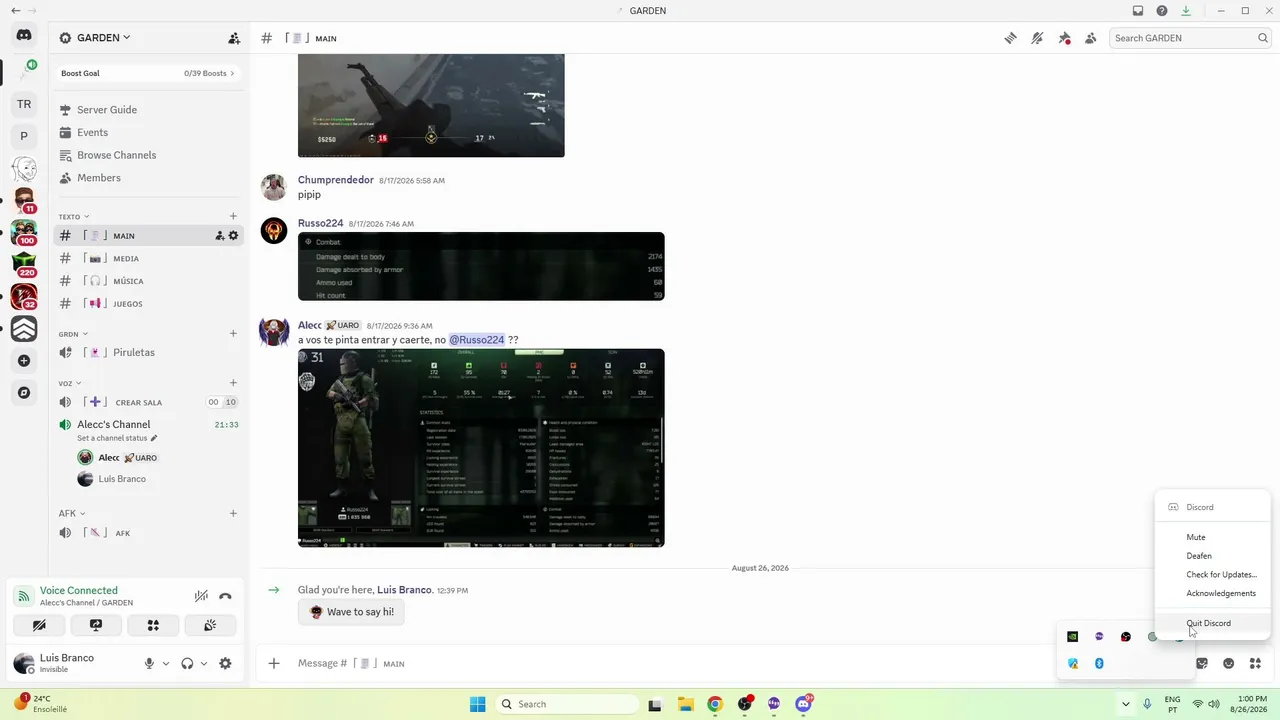
Task: Open the Inbox icon in title bar
Action: coord(1138,11)
